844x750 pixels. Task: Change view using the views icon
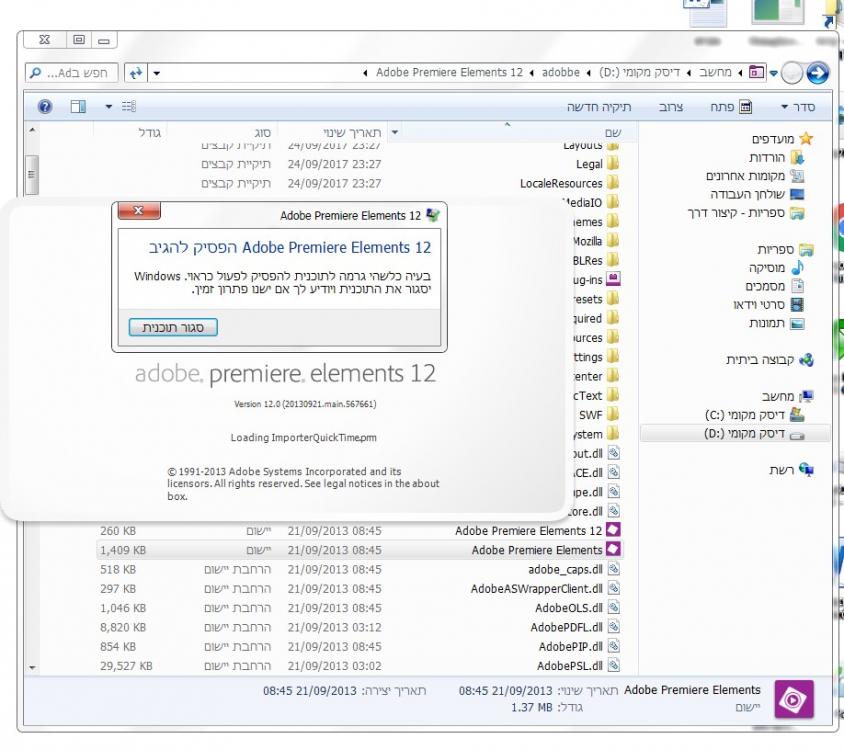[x=129, y=107]
